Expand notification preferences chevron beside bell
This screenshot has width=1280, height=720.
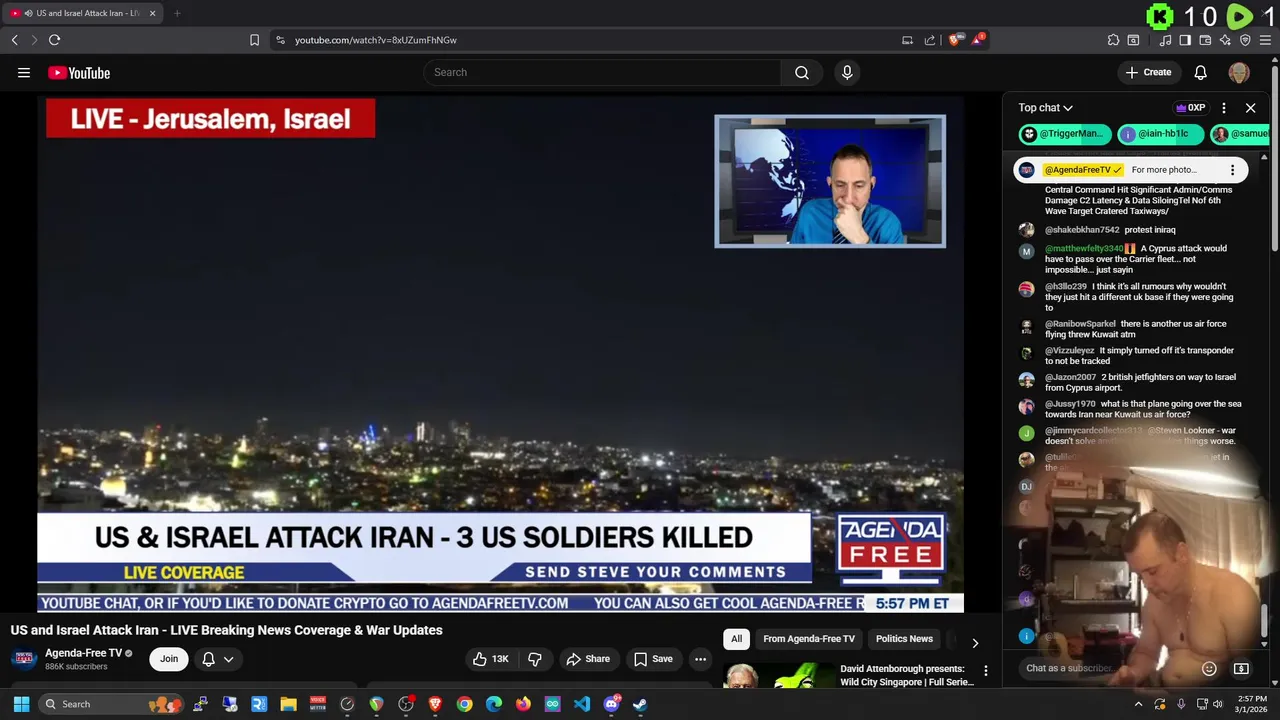[228, 659]
